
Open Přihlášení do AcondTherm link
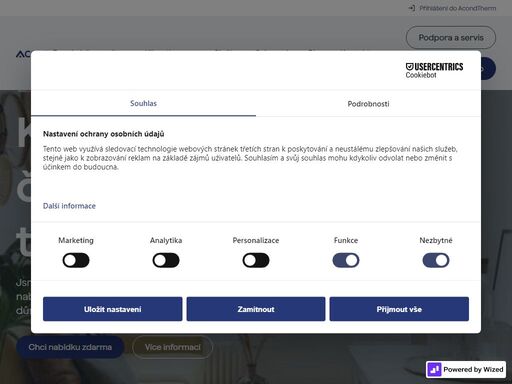coord(457,8)
